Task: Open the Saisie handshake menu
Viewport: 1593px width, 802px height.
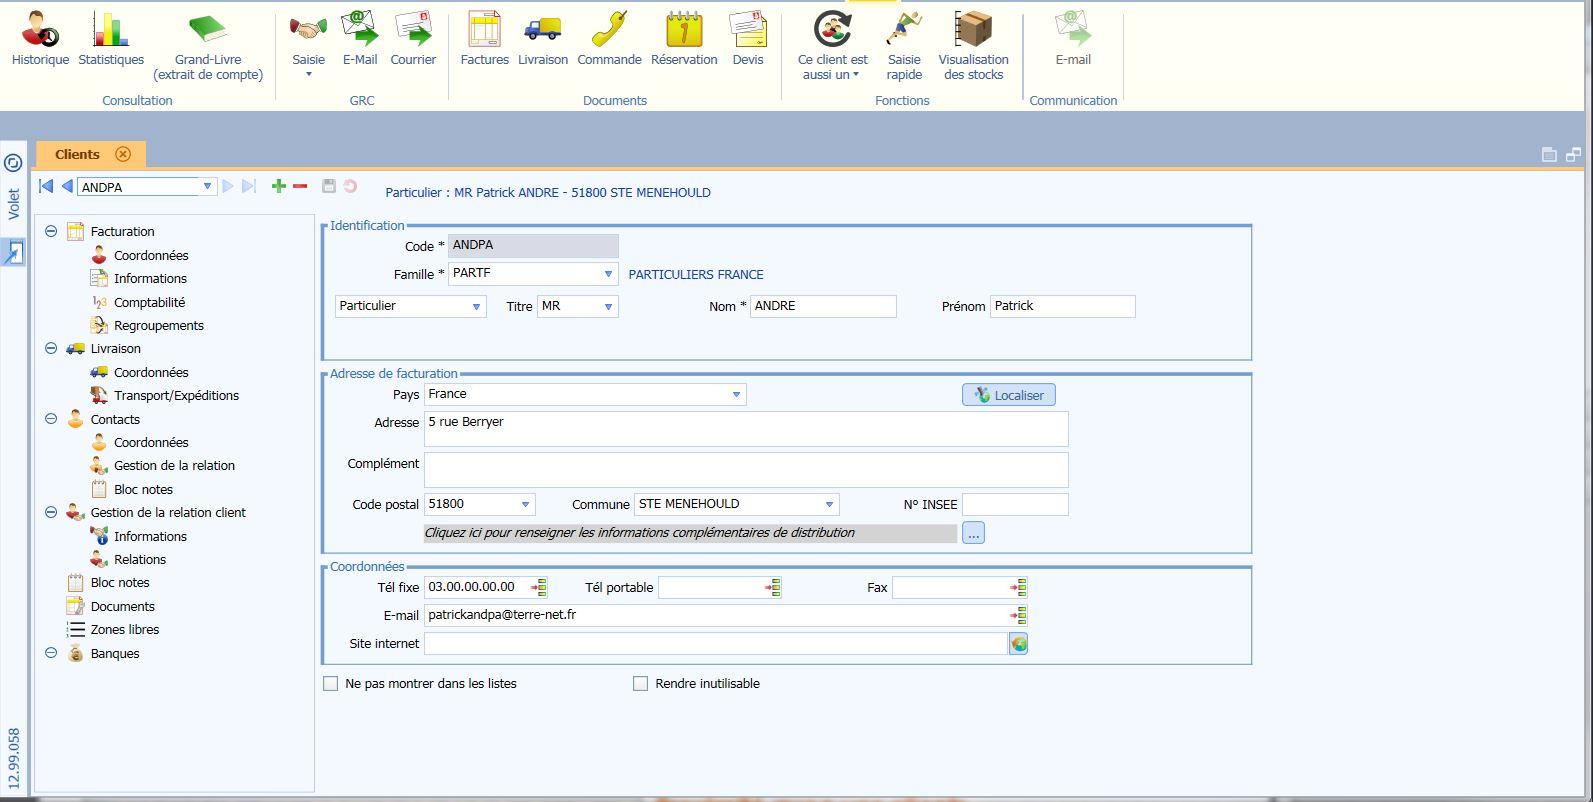Action: click(308, 45)
